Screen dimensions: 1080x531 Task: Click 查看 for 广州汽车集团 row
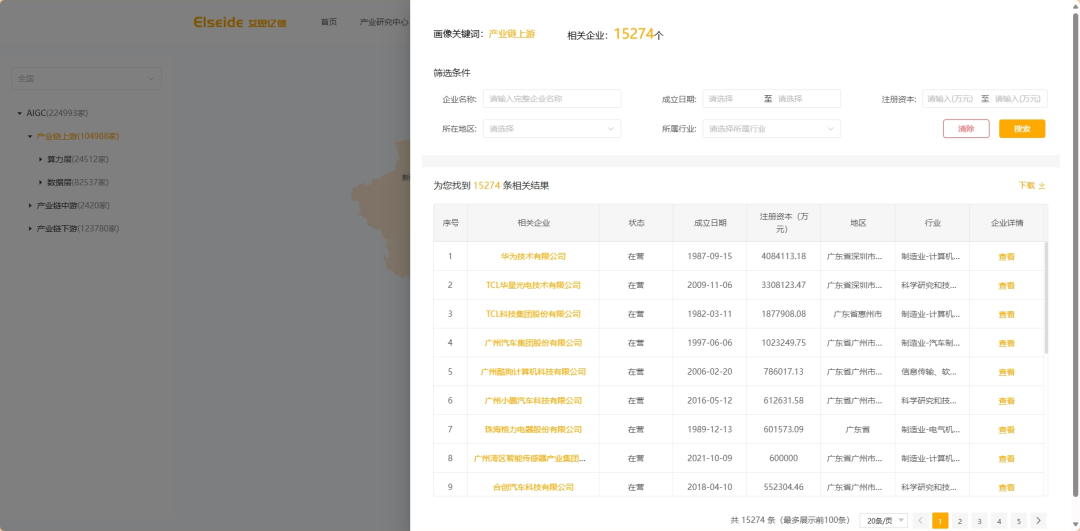[1006, 344]
